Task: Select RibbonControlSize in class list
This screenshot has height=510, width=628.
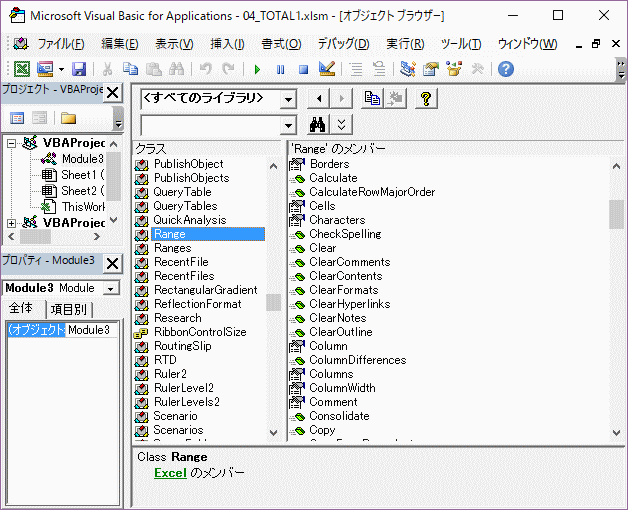Action: [x=200, y=332]
